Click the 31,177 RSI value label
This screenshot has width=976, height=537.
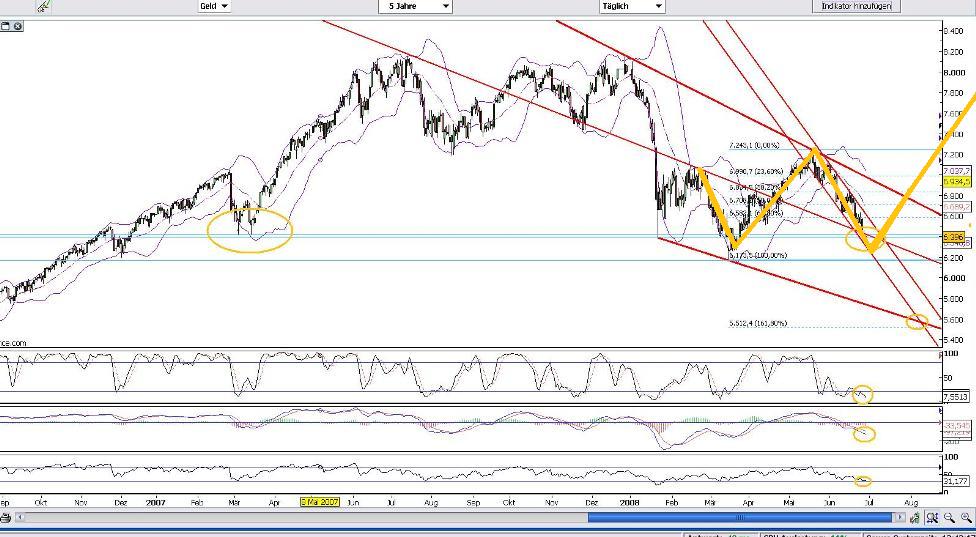click(955, 481)
